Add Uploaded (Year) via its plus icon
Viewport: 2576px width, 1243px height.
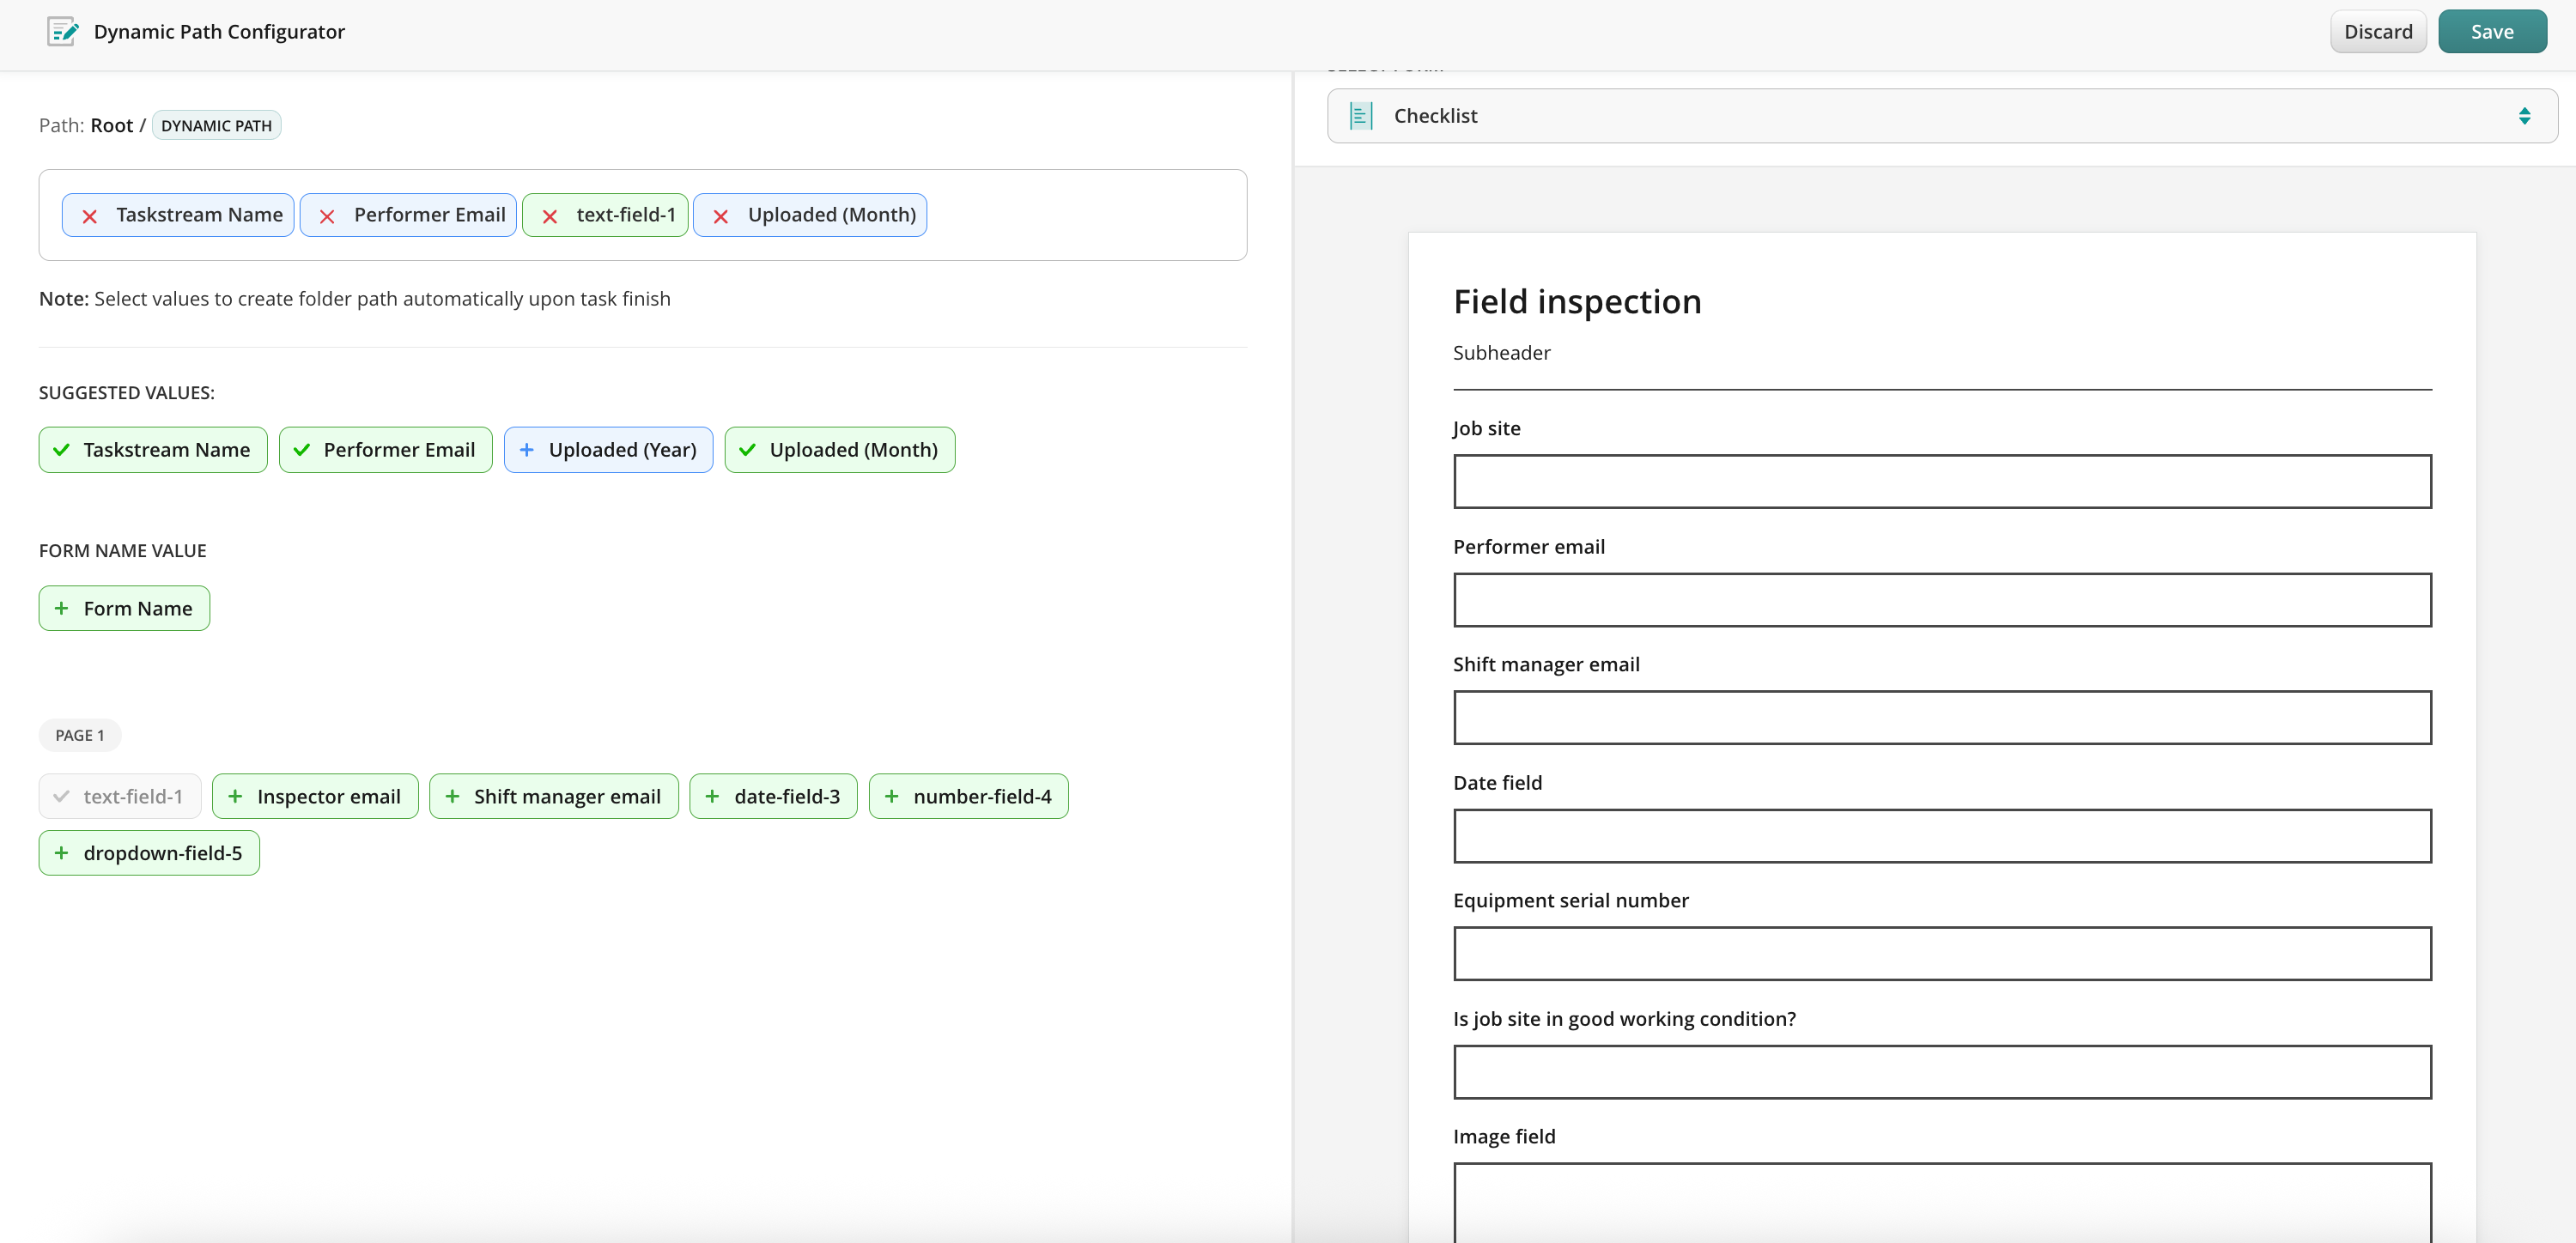click(x=527, y=450)
